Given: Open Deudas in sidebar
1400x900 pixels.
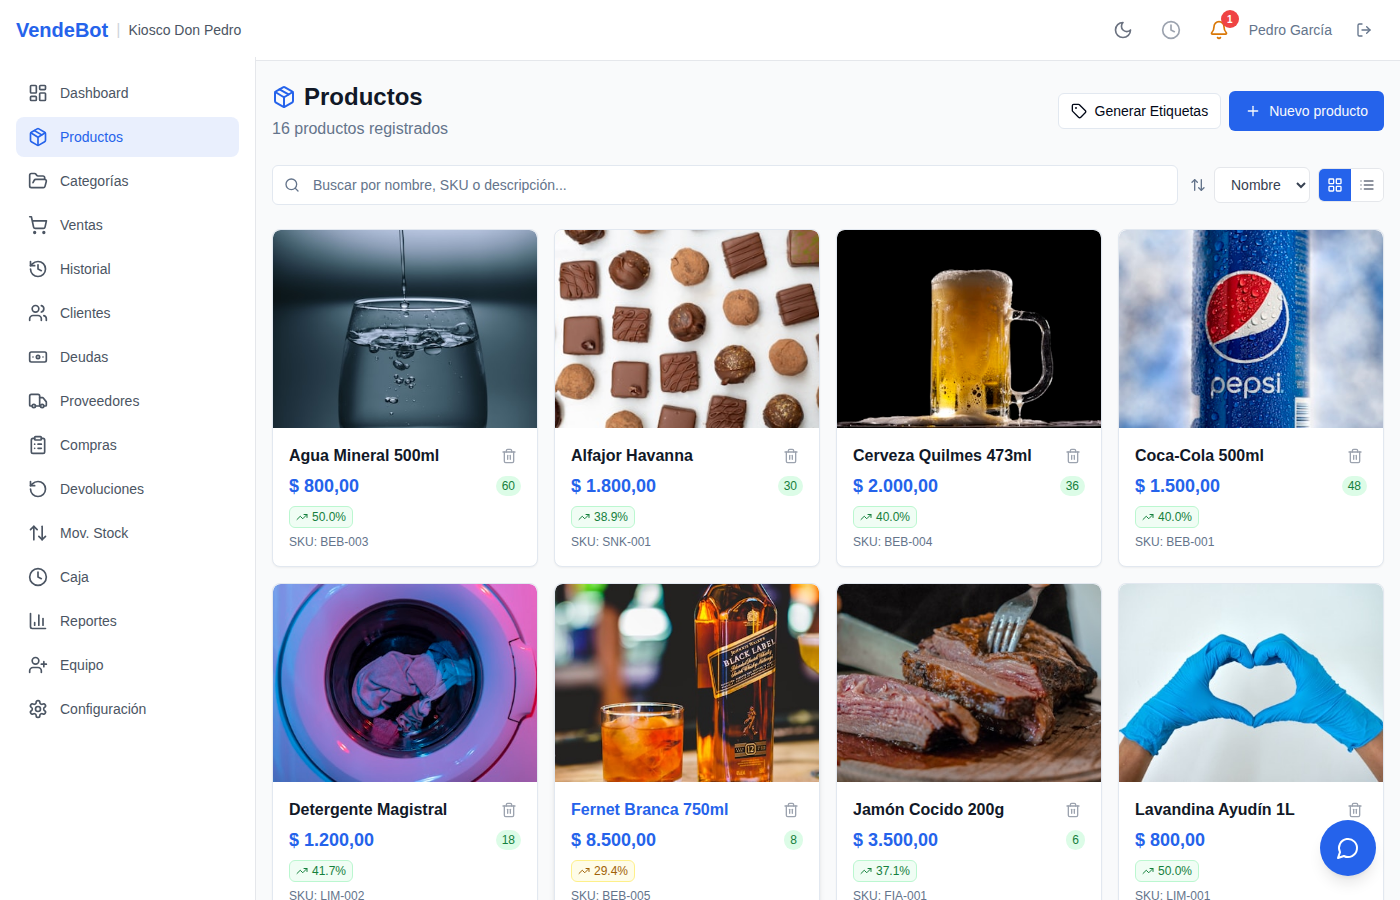Looking at the screenshot, I should (x=127, y=357).
